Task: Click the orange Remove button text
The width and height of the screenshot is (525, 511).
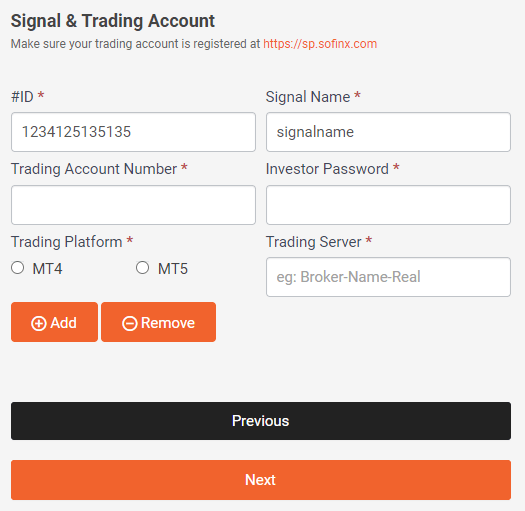Action: (168, 323)
